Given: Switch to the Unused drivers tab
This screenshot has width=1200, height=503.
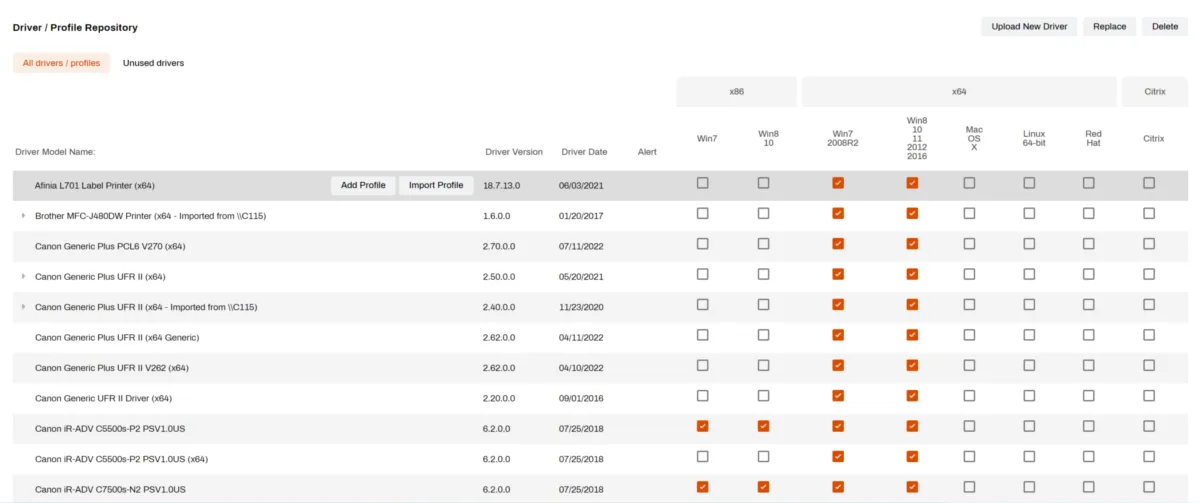Looking at the screenshot, I should tap(153, 63).
